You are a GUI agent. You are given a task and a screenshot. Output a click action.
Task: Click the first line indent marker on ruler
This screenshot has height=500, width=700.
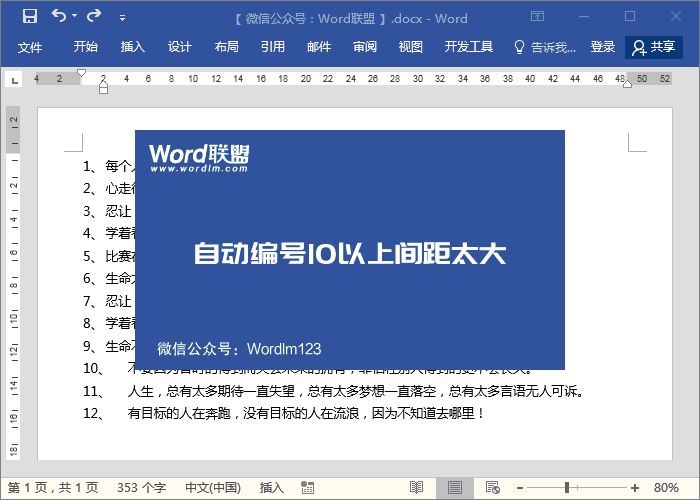[x=81, y=73]
